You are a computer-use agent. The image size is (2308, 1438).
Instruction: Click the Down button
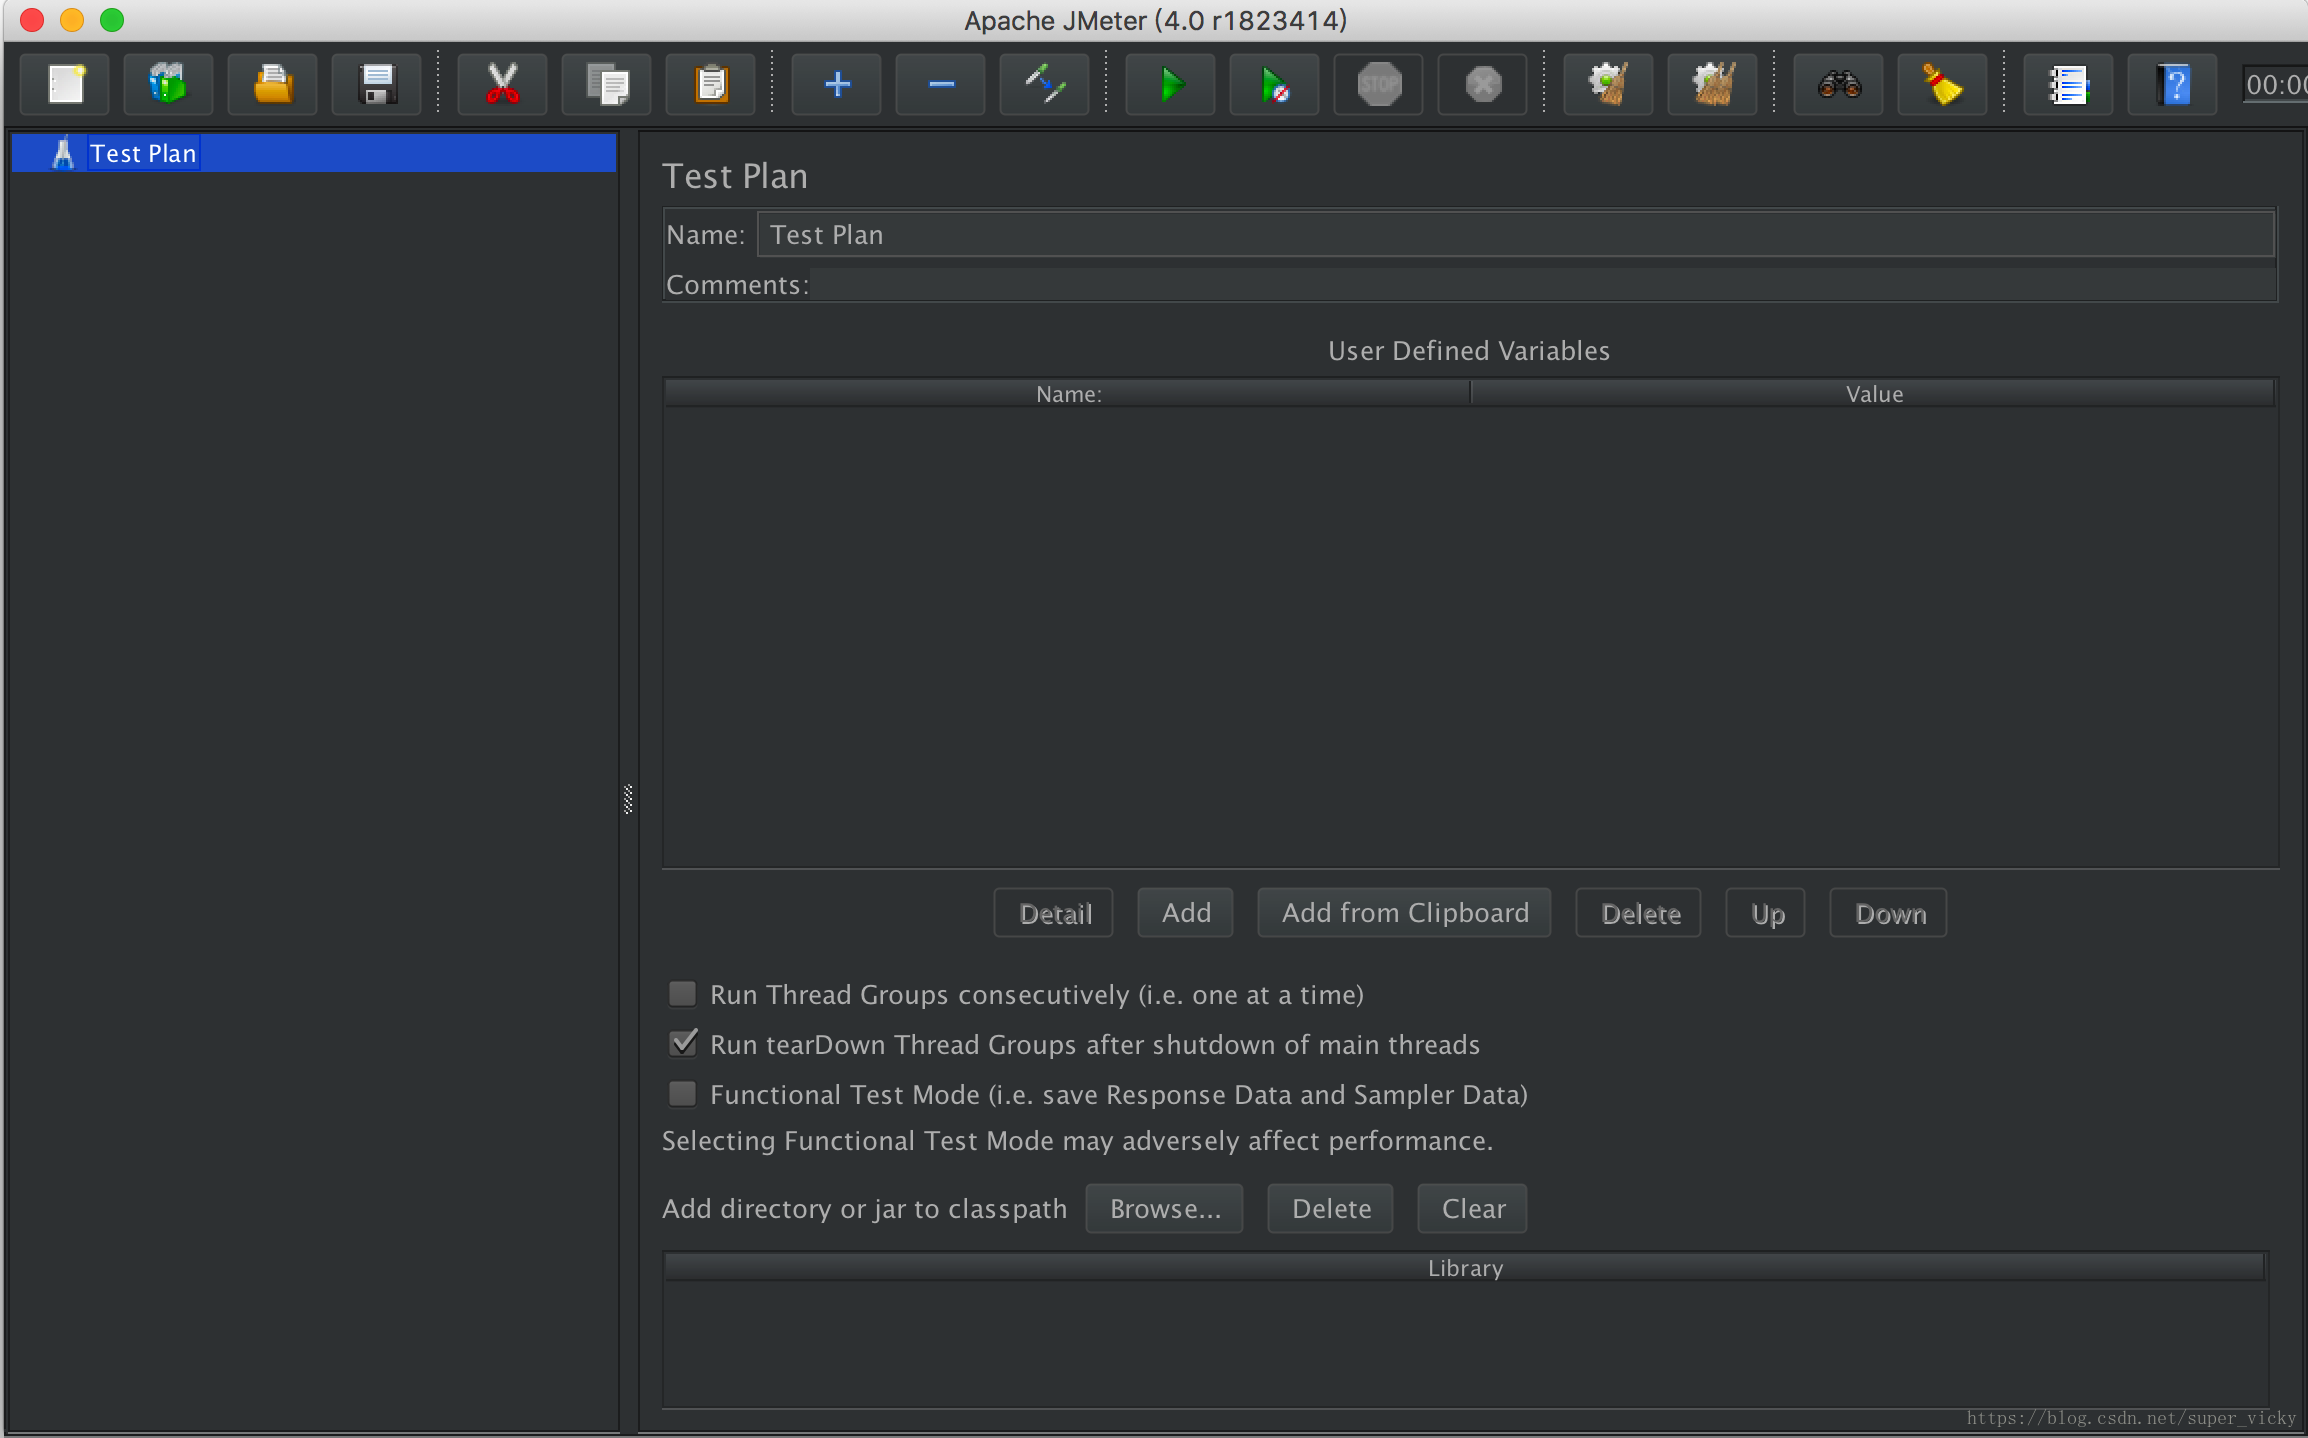(1889, 913)
